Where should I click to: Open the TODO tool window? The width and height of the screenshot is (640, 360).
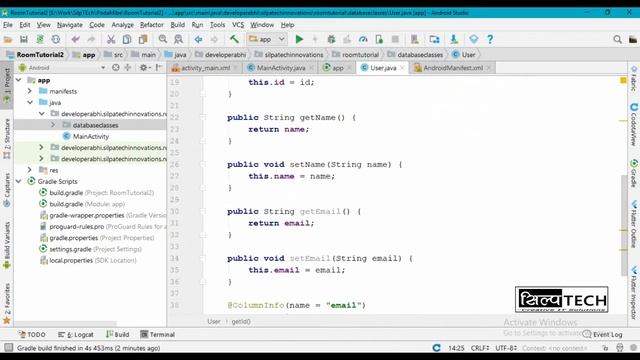[x=32, y=334]
